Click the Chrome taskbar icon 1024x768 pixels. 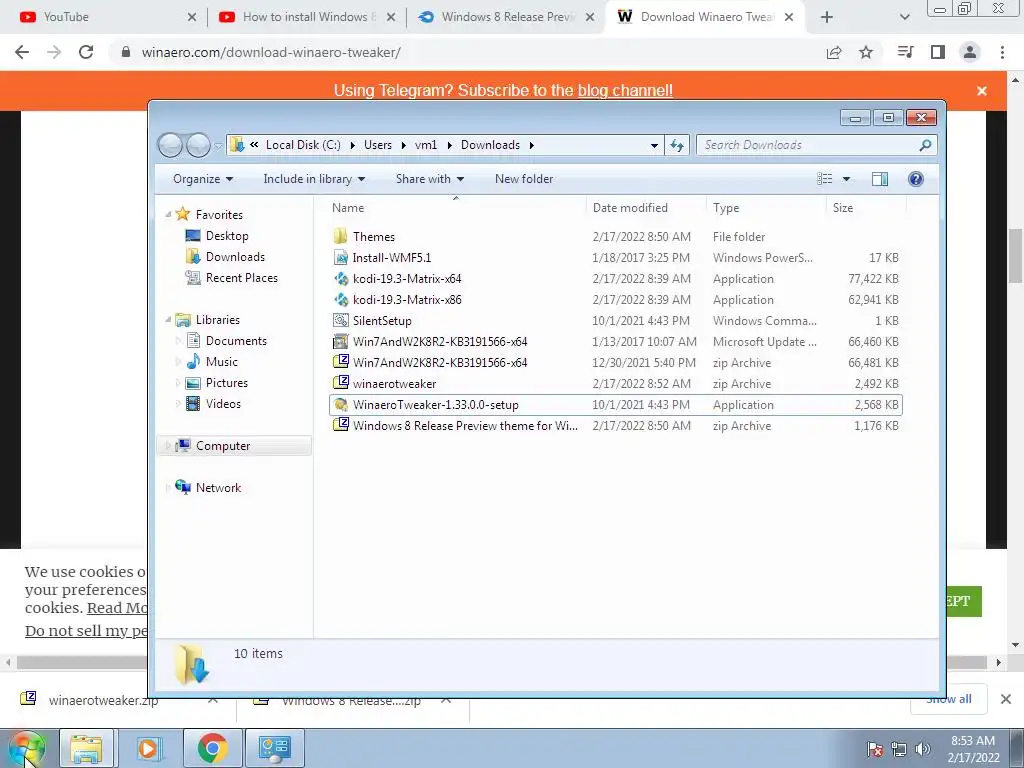(x=213, y=748)
